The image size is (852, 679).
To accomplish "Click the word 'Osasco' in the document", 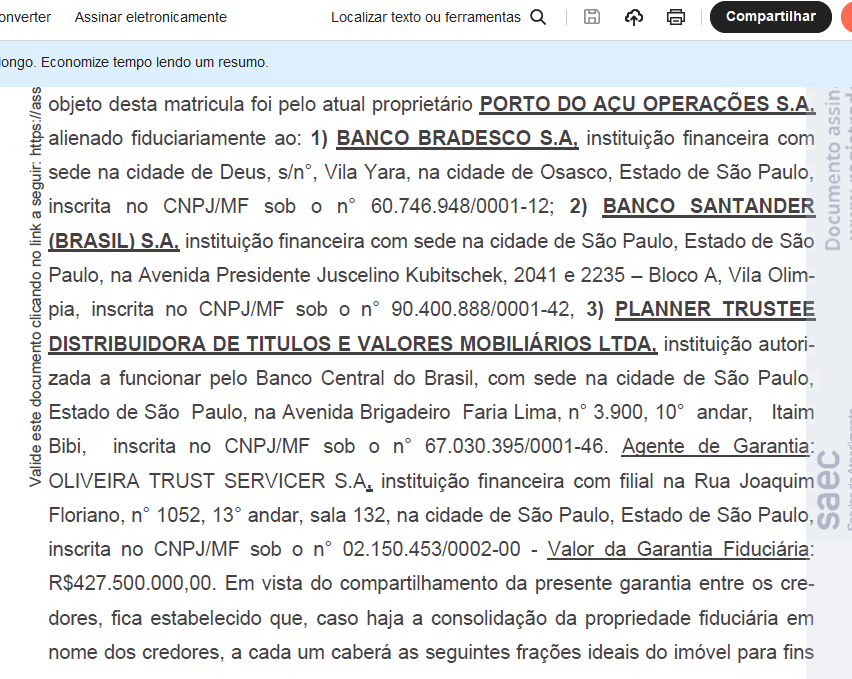I will pos(574,172).
